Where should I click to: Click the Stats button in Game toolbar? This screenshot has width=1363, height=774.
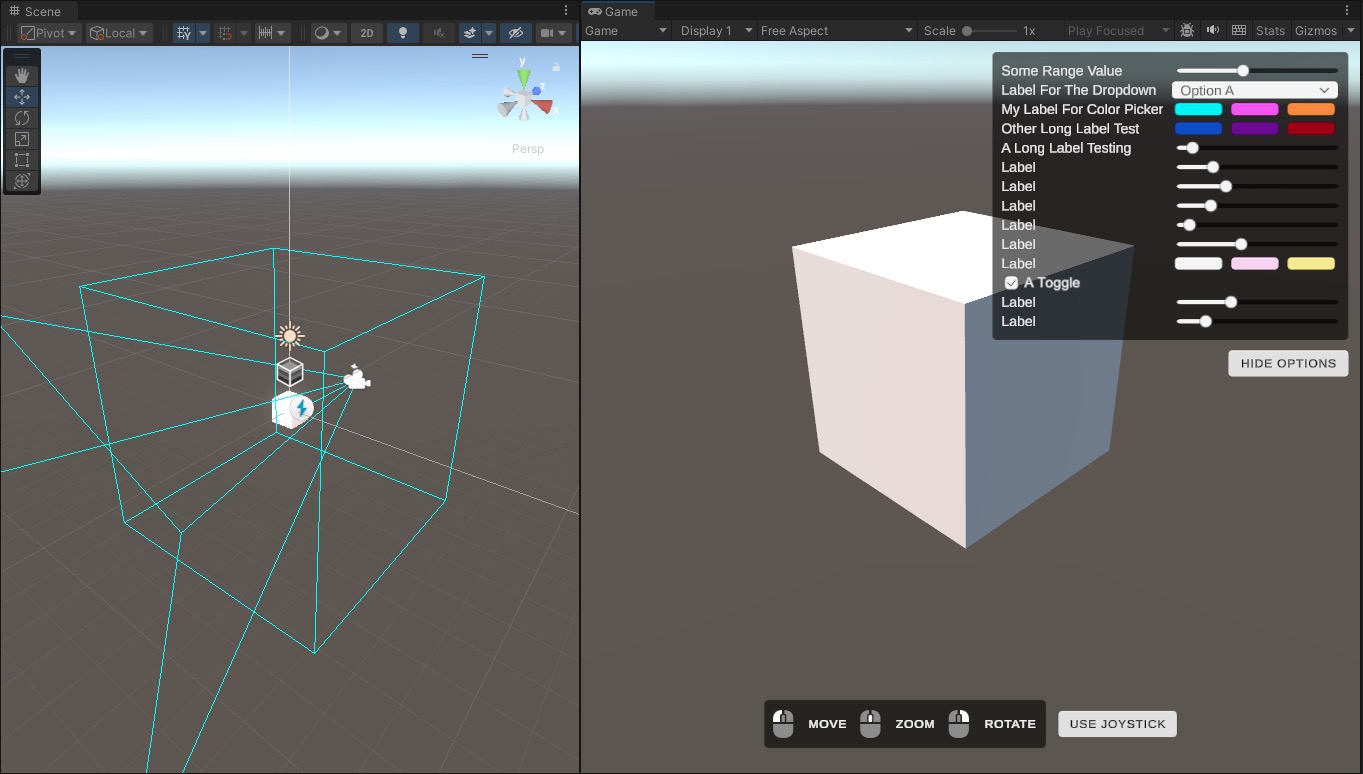[x=1270, y=31]
